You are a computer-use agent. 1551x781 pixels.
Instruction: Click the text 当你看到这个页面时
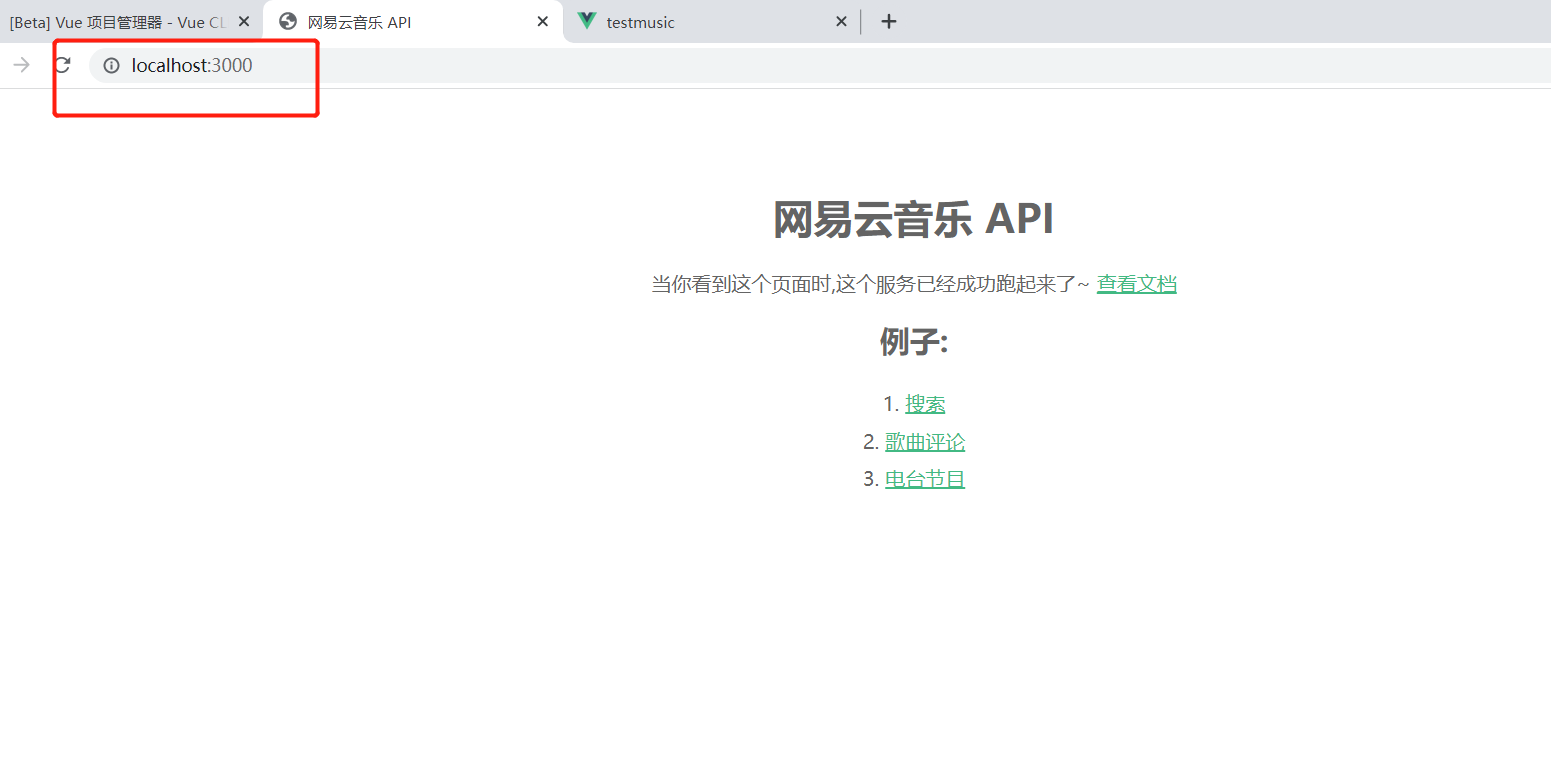[741, 284]
